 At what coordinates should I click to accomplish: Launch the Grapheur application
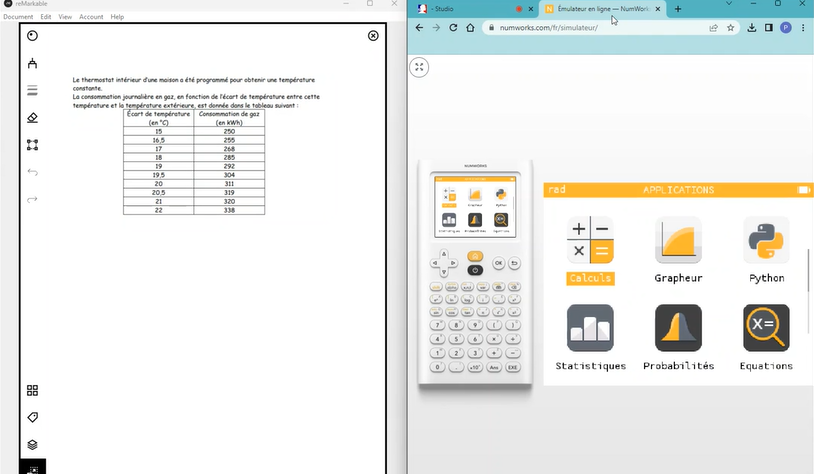coord(678,241)
